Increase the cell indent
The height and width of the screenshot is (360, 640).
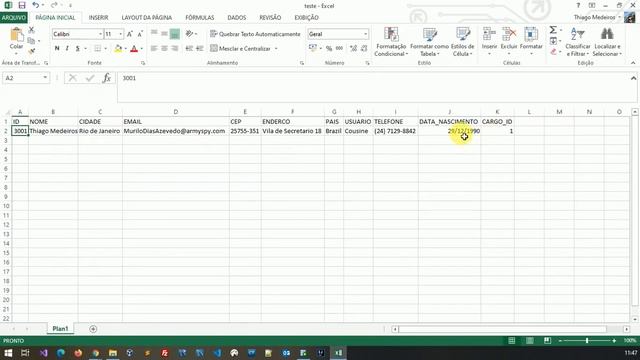[200, 49]
